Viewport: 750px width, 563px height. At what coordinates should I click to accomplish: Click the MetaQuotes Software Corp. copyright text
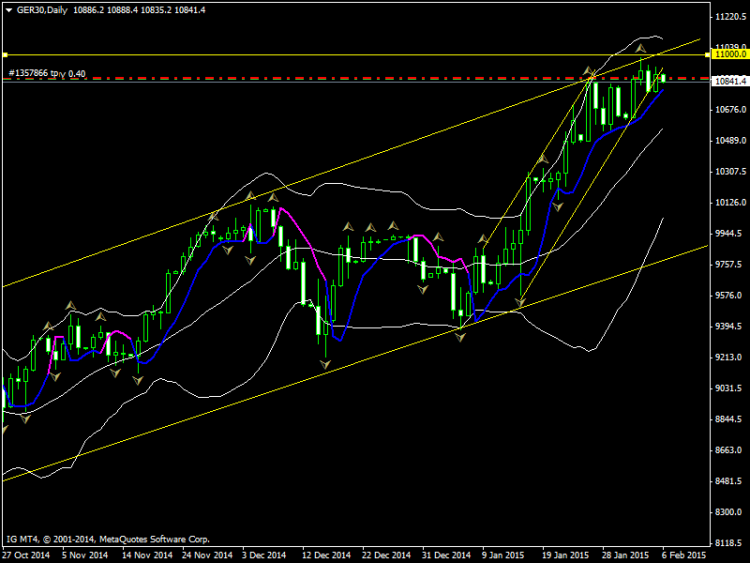coord(154,539)
